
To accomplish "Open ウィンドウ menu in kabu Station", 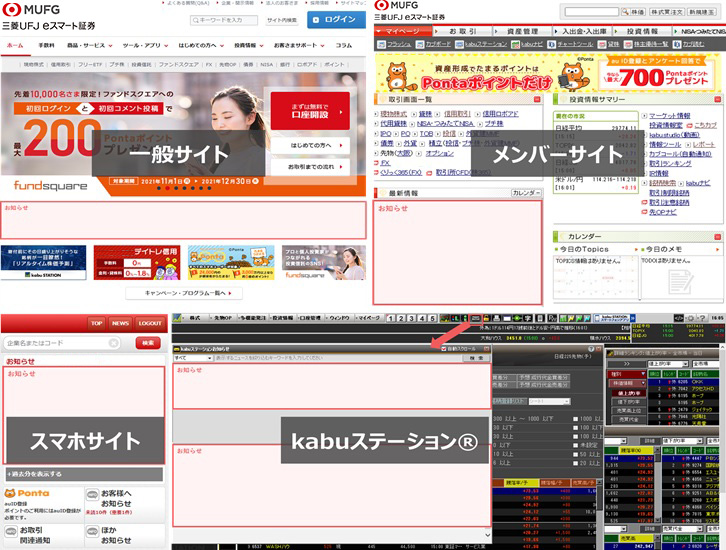I will tap(340, 318).
